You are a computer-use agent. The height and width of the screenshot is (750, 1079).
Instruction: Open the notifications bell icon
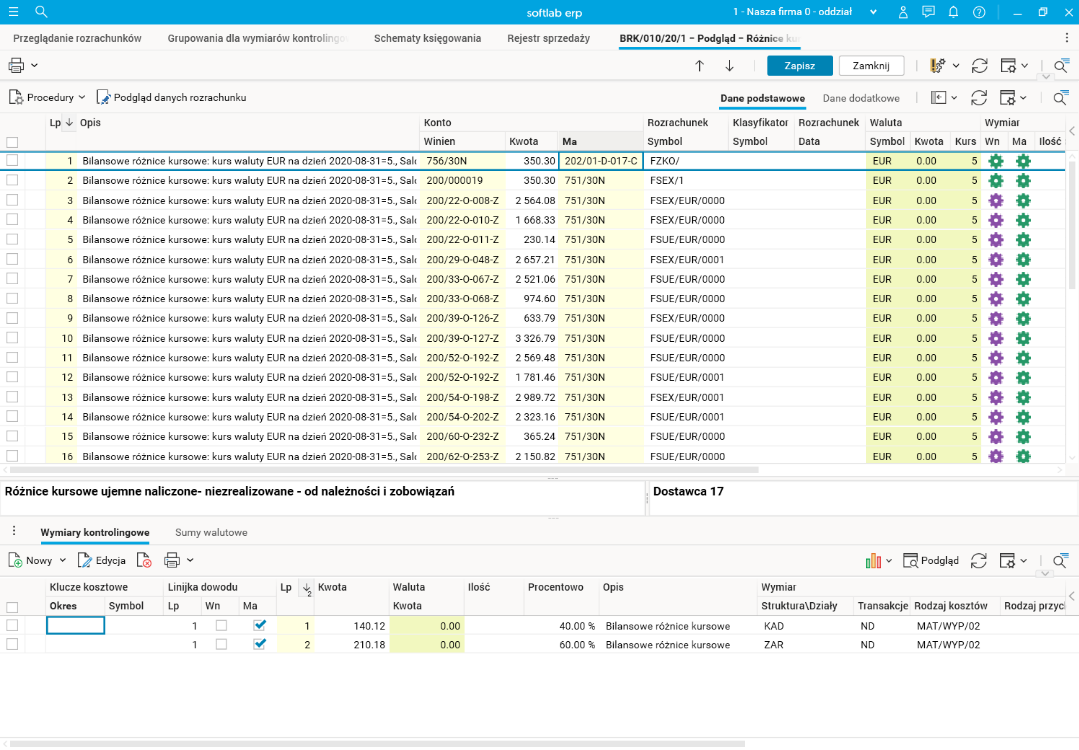click(x=953, y=12)
